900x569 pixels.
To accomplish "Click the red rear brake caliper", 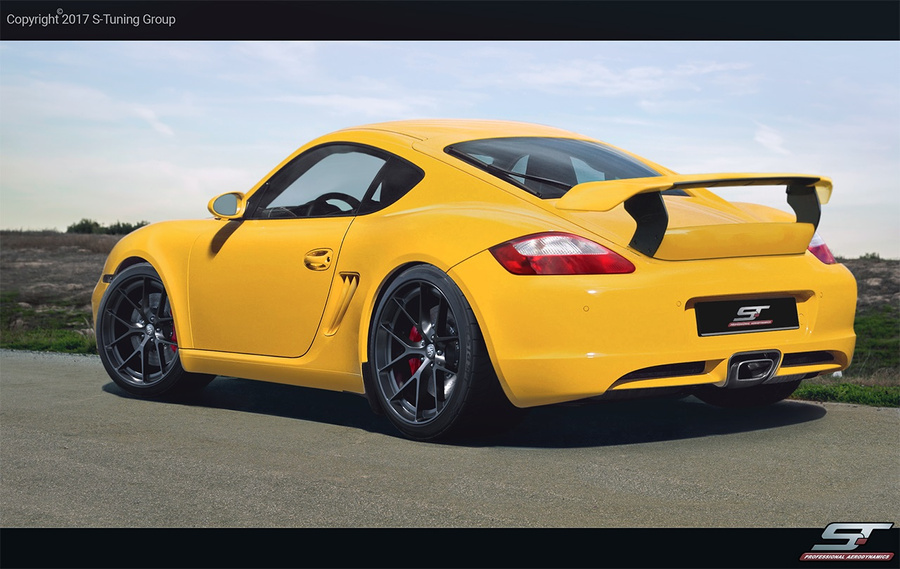I will [x=414, y=349].
